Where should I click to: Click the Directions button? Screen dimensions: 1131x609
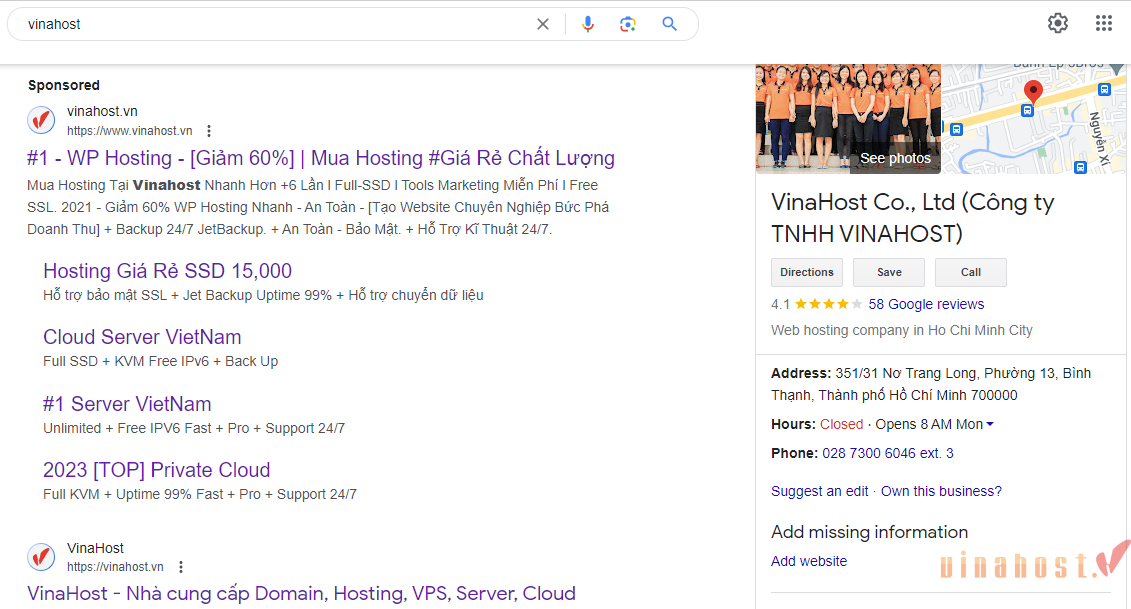[x=806, y=272]
